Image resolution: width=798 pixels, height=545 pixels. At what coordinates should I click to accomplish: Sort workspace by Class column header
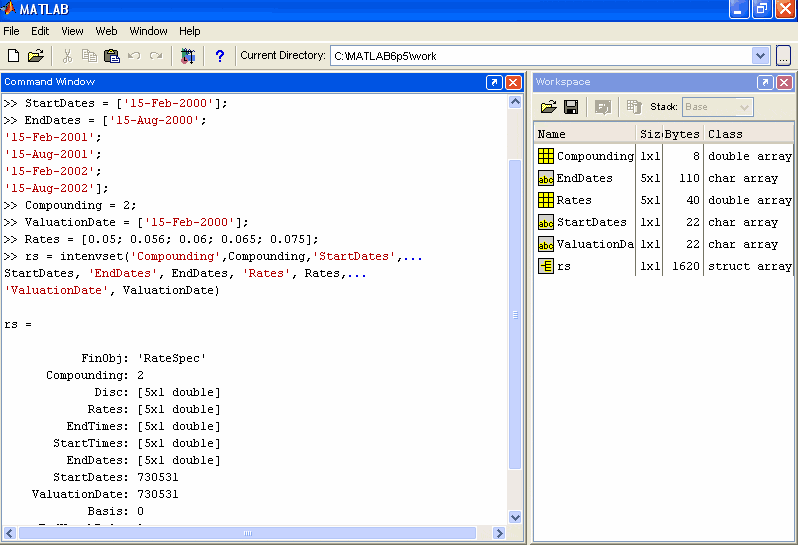click(x=749, y=134)
